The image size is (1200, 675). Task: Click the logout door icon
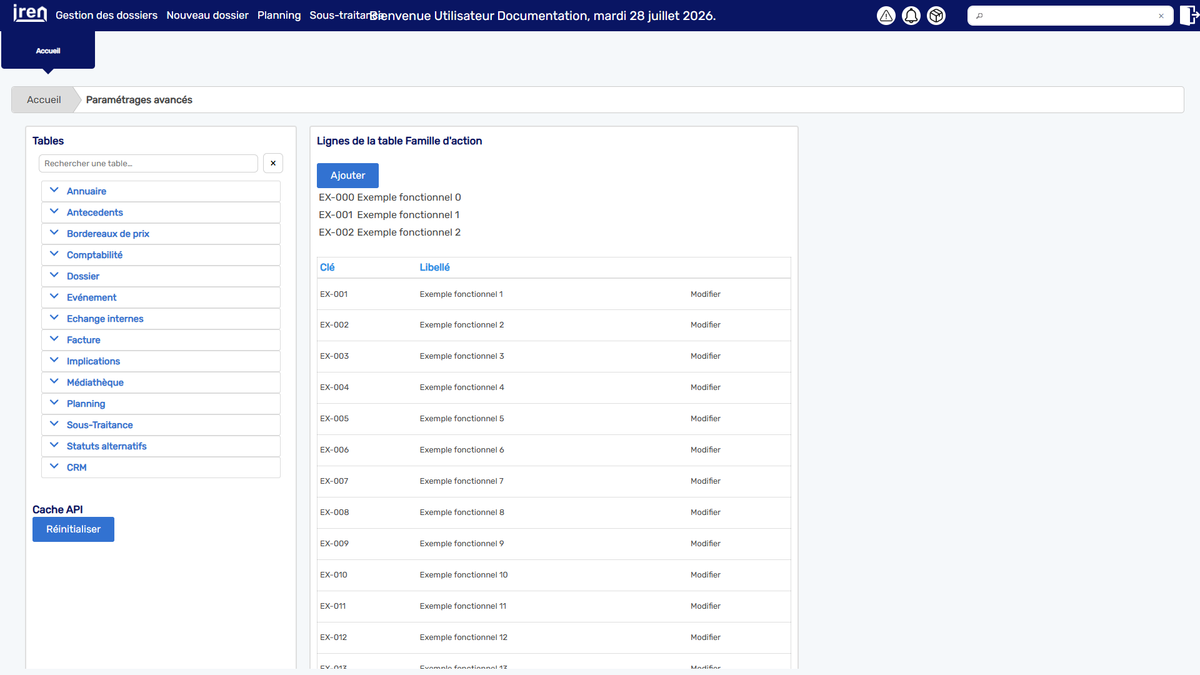(1190, 16)
